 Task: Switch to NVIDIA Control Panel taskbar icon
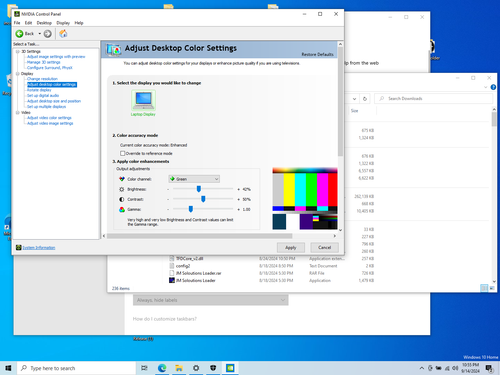pos(230,368)
